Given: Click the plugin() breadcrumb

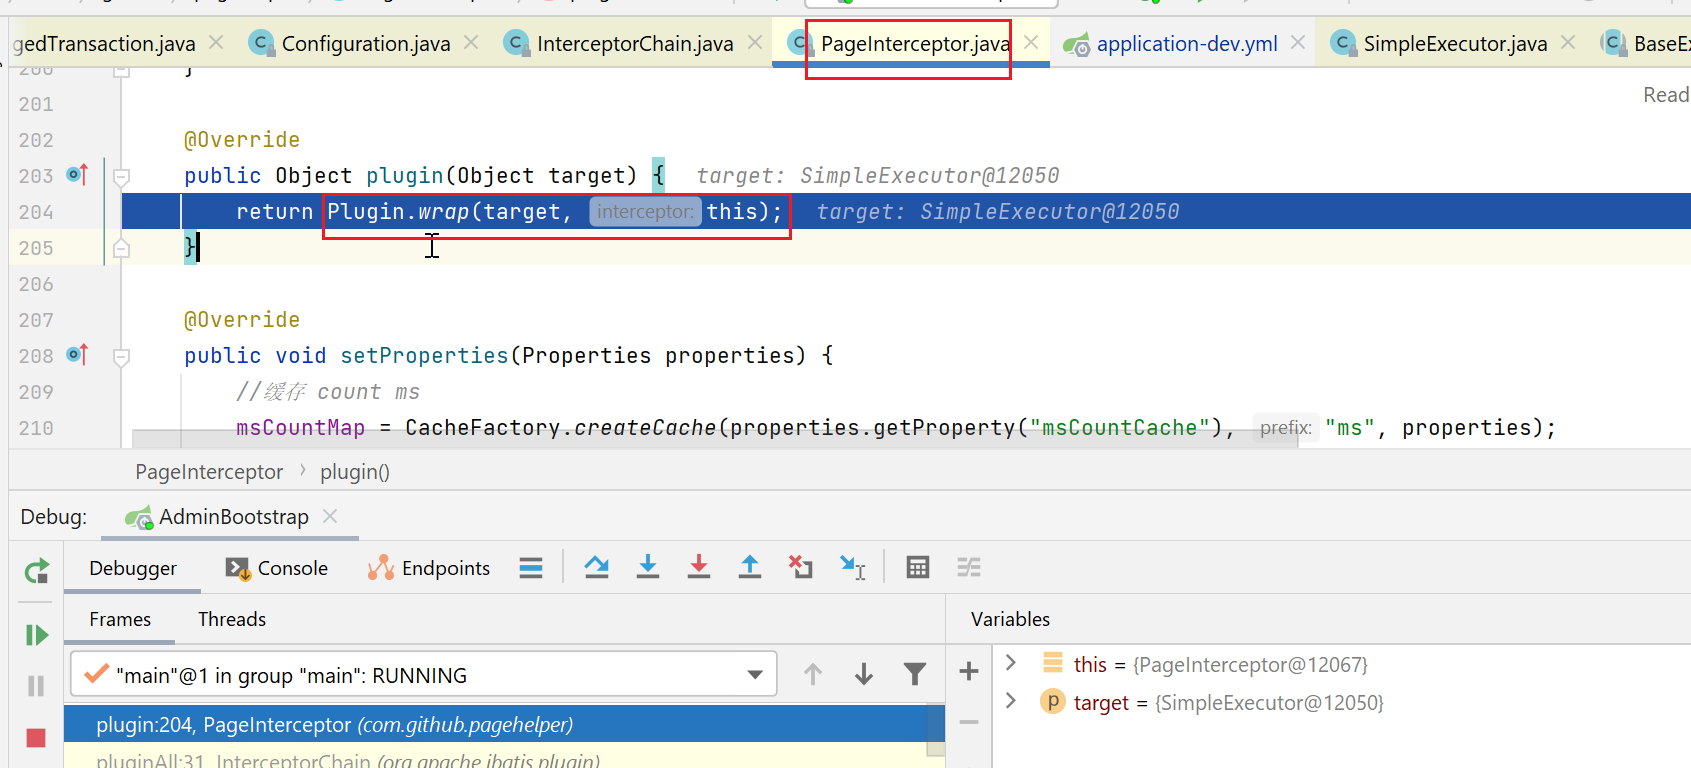Looking at the screenshot, I should [x=355, y=472].
